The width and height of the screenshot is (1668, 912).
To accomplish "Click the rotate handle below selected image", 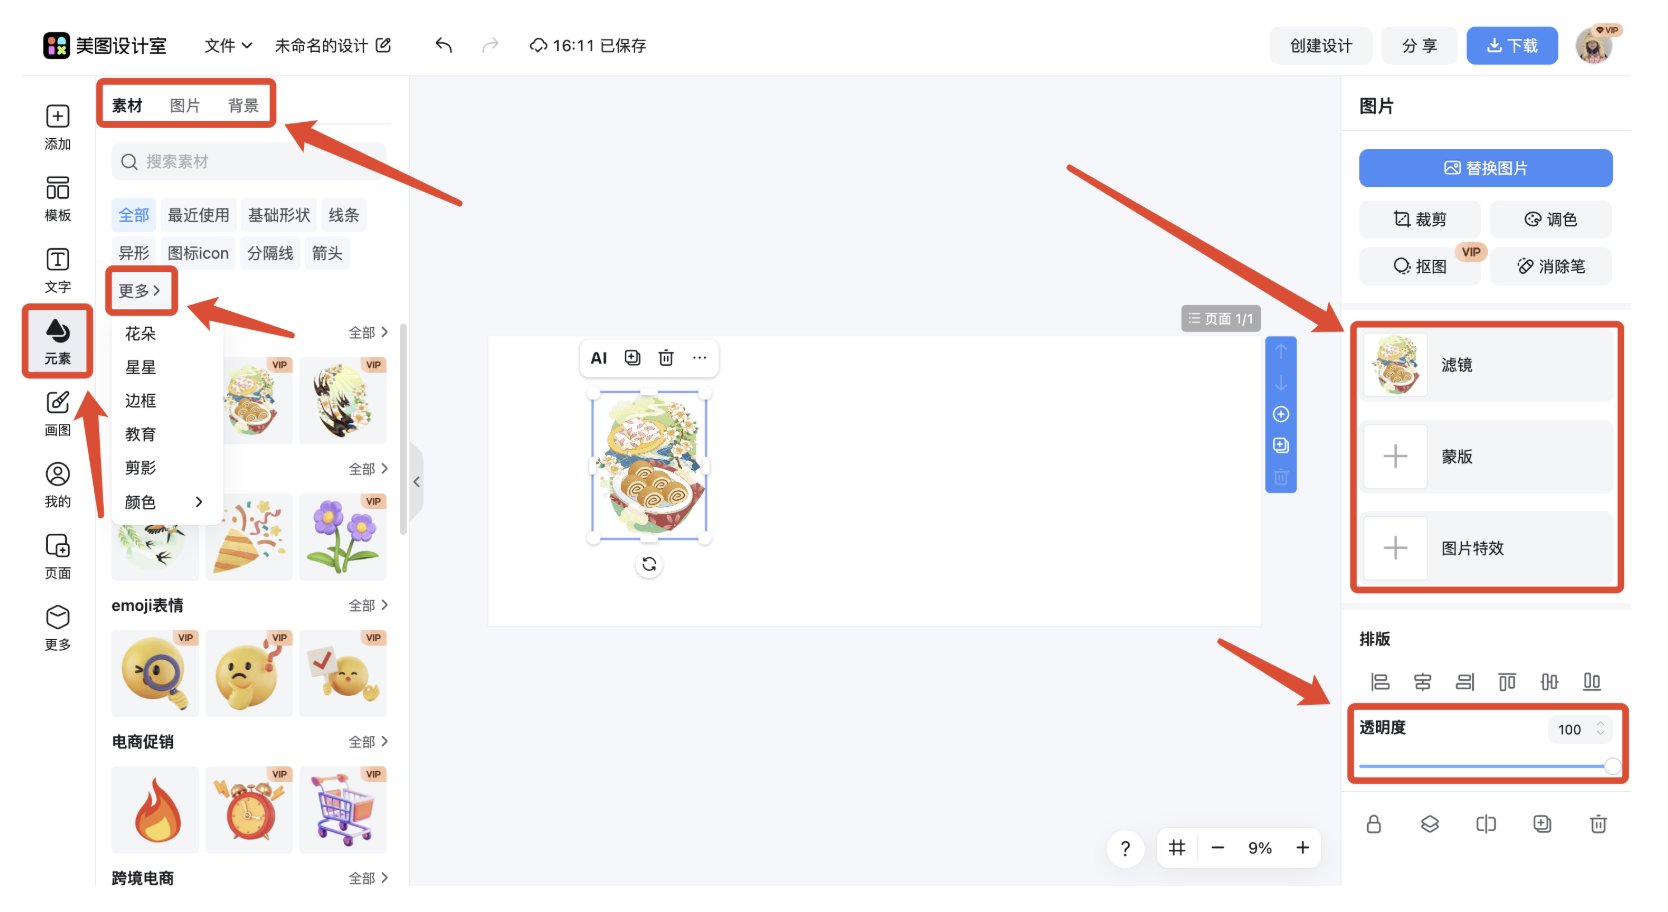I will point(649,565).
